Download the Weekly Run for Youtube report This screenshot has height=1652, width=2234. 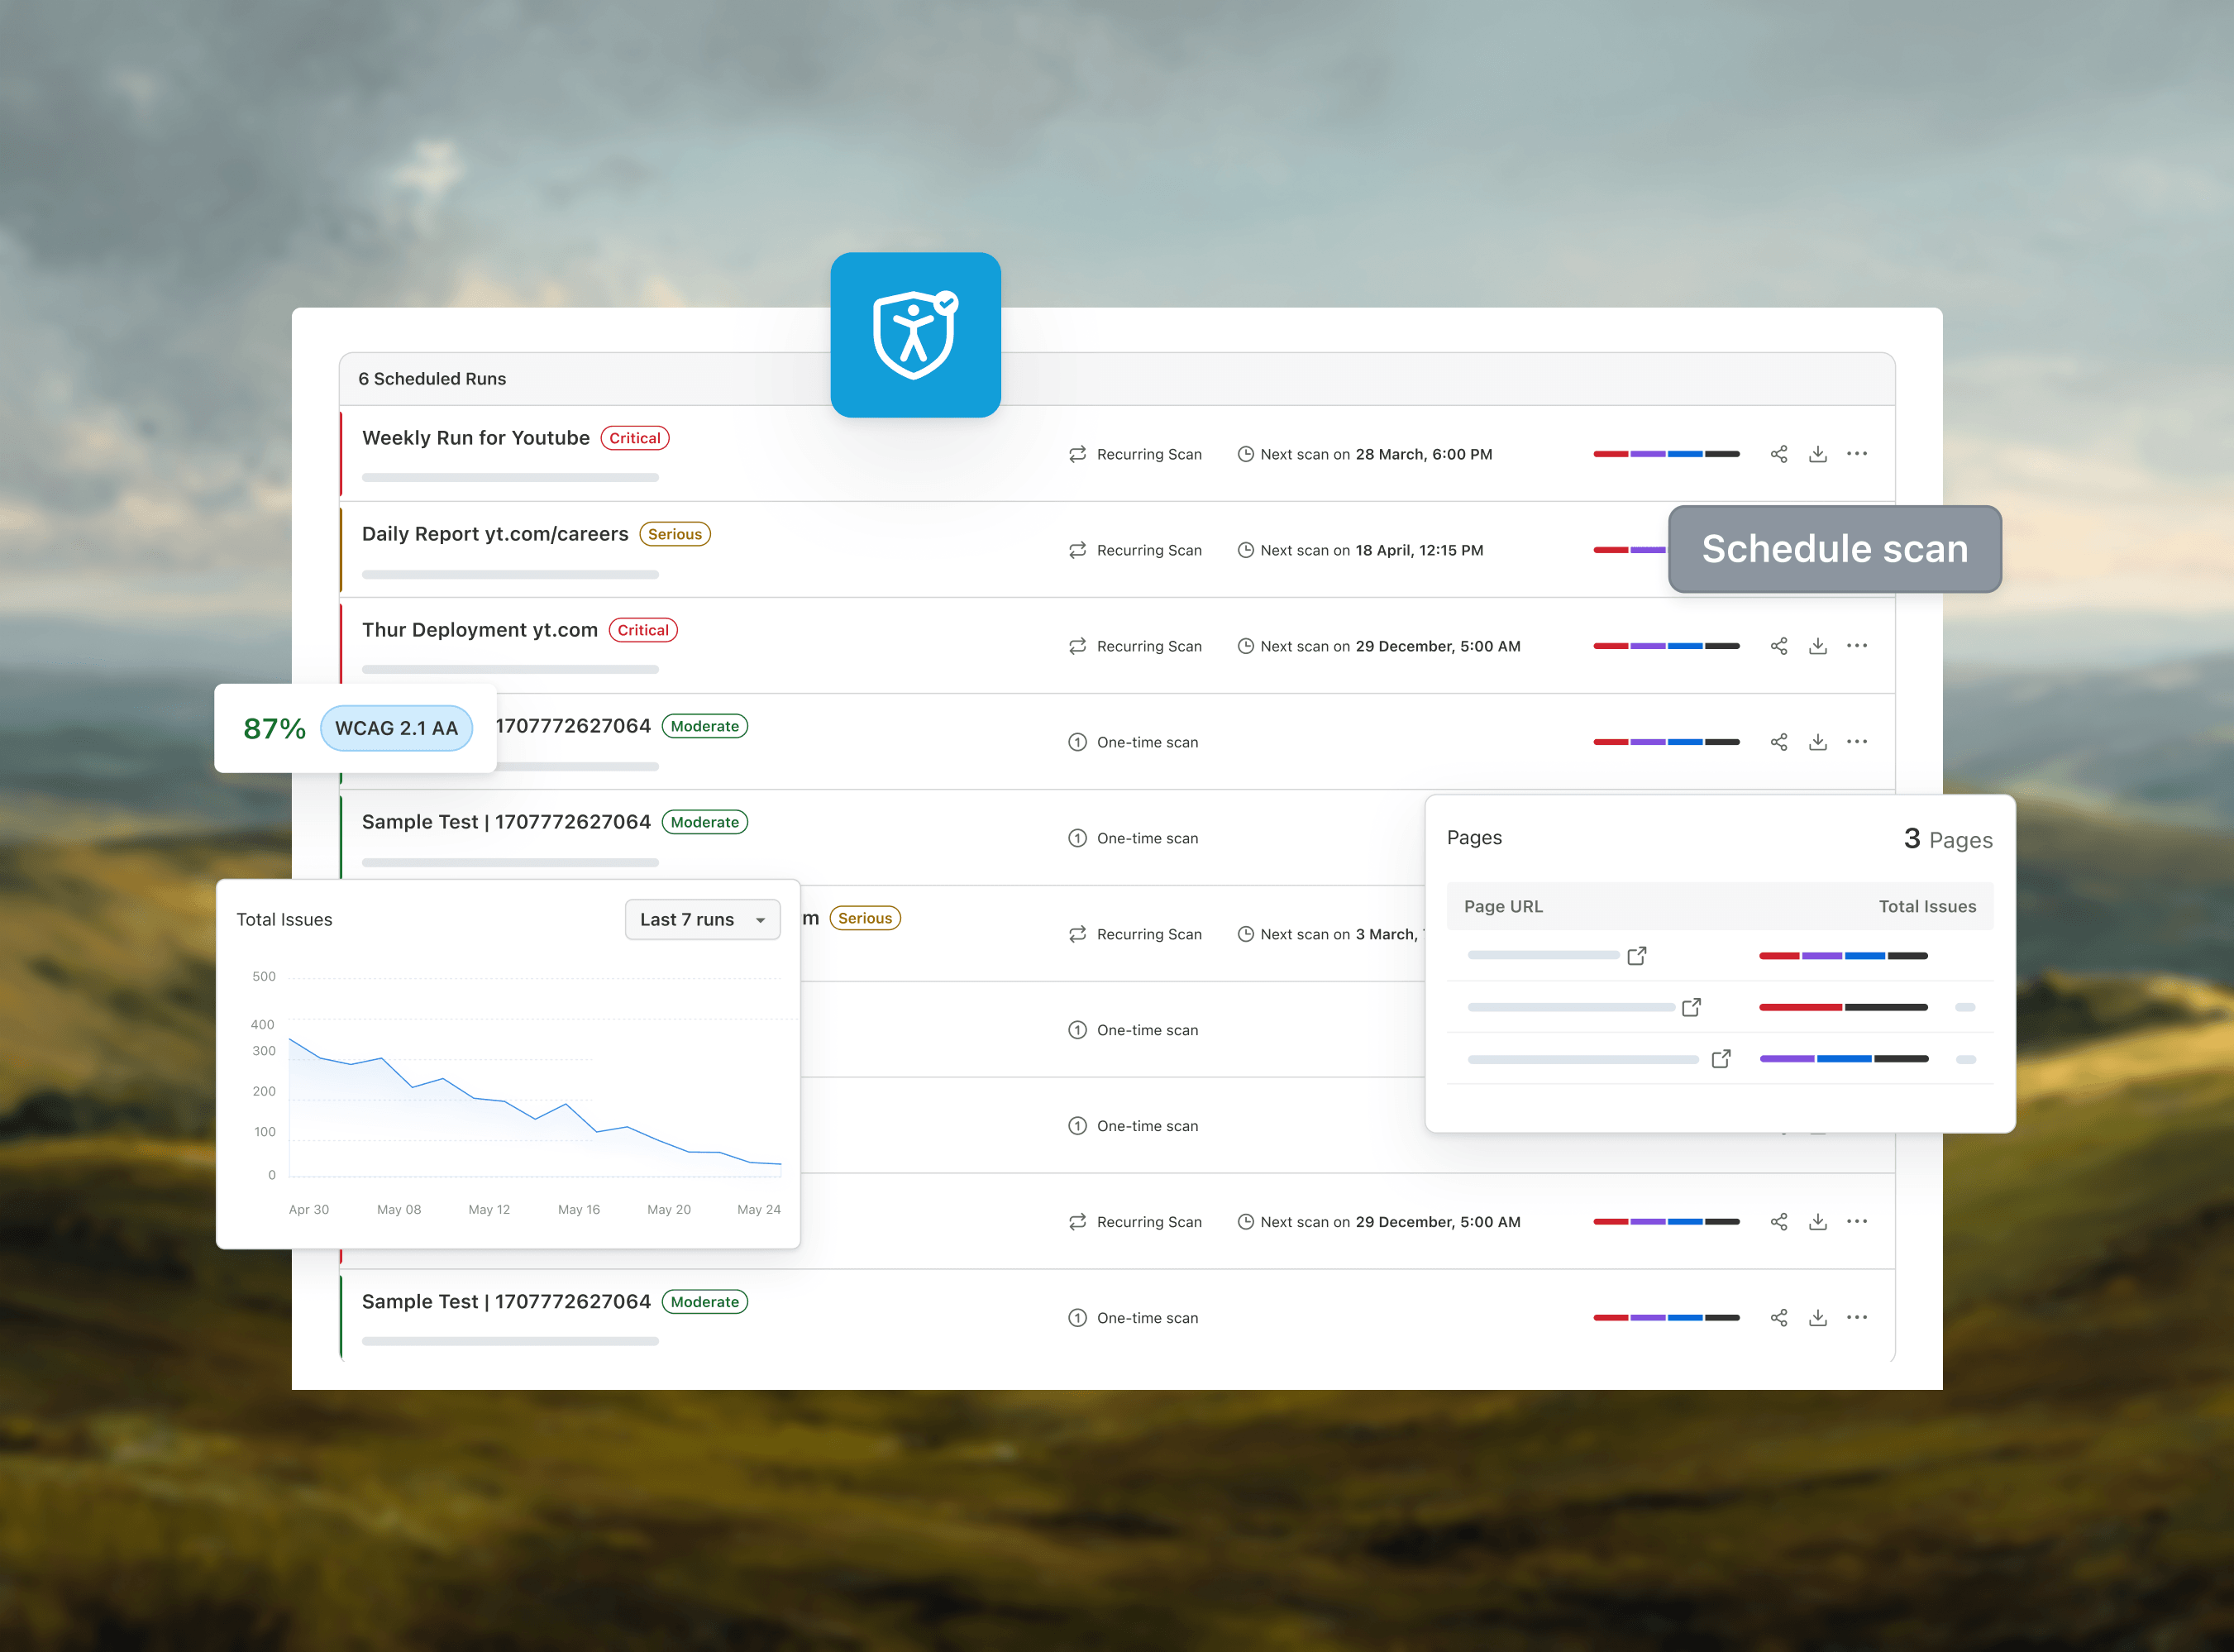coord(1818,454)
